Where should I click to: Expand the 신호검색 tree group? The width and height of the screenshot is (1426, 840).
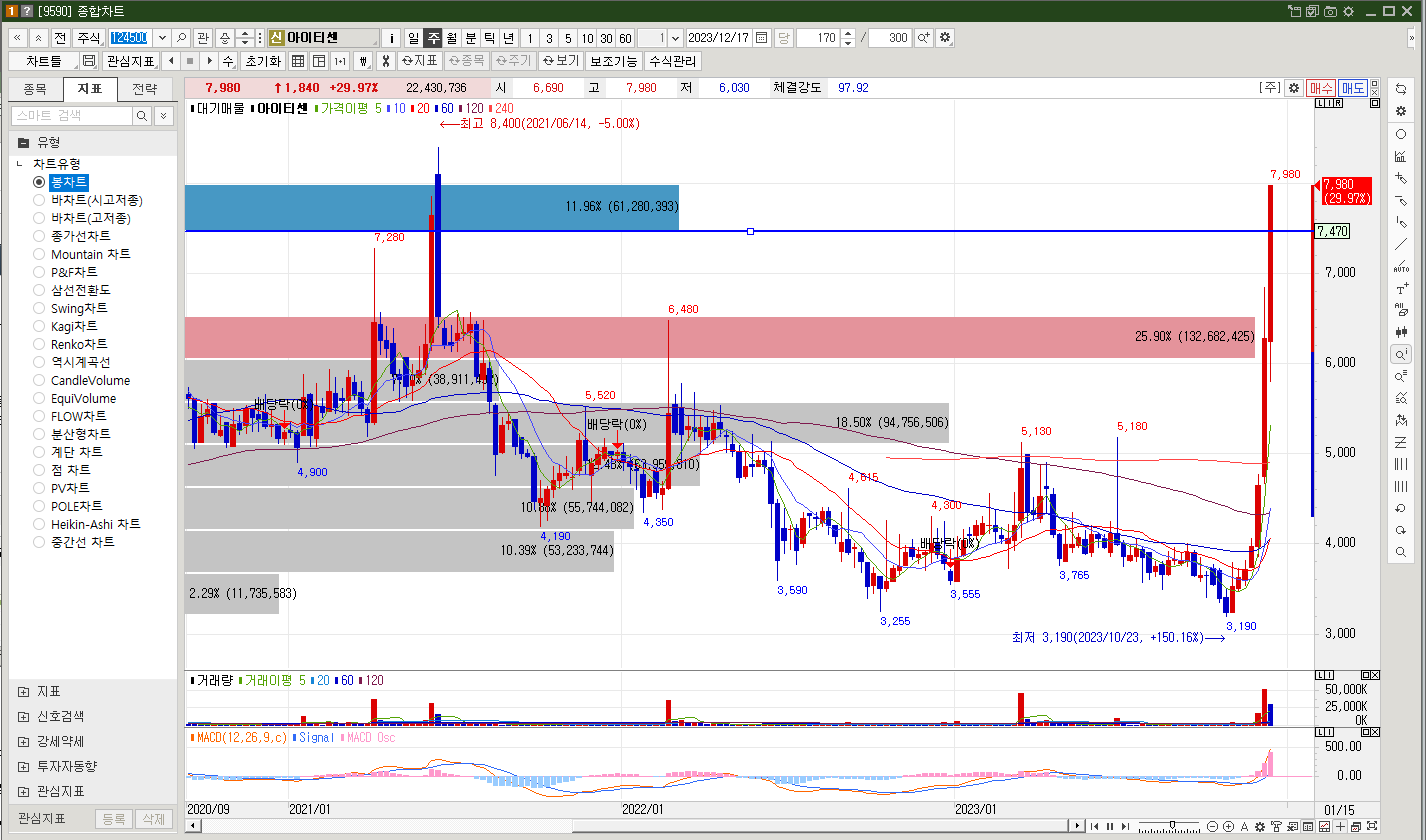[x=23, y=716]
